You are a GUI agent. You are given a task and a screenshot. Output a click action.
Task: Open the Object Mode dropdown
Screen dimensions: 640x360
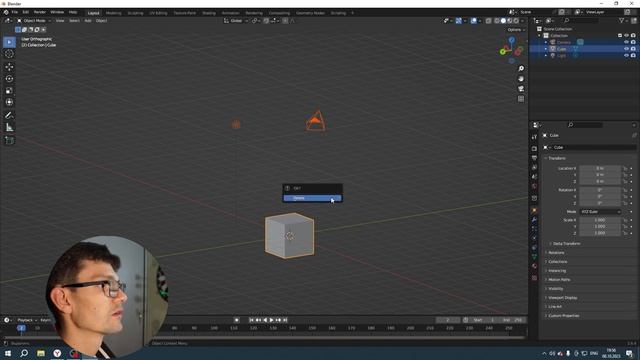(x=34, y=20)
